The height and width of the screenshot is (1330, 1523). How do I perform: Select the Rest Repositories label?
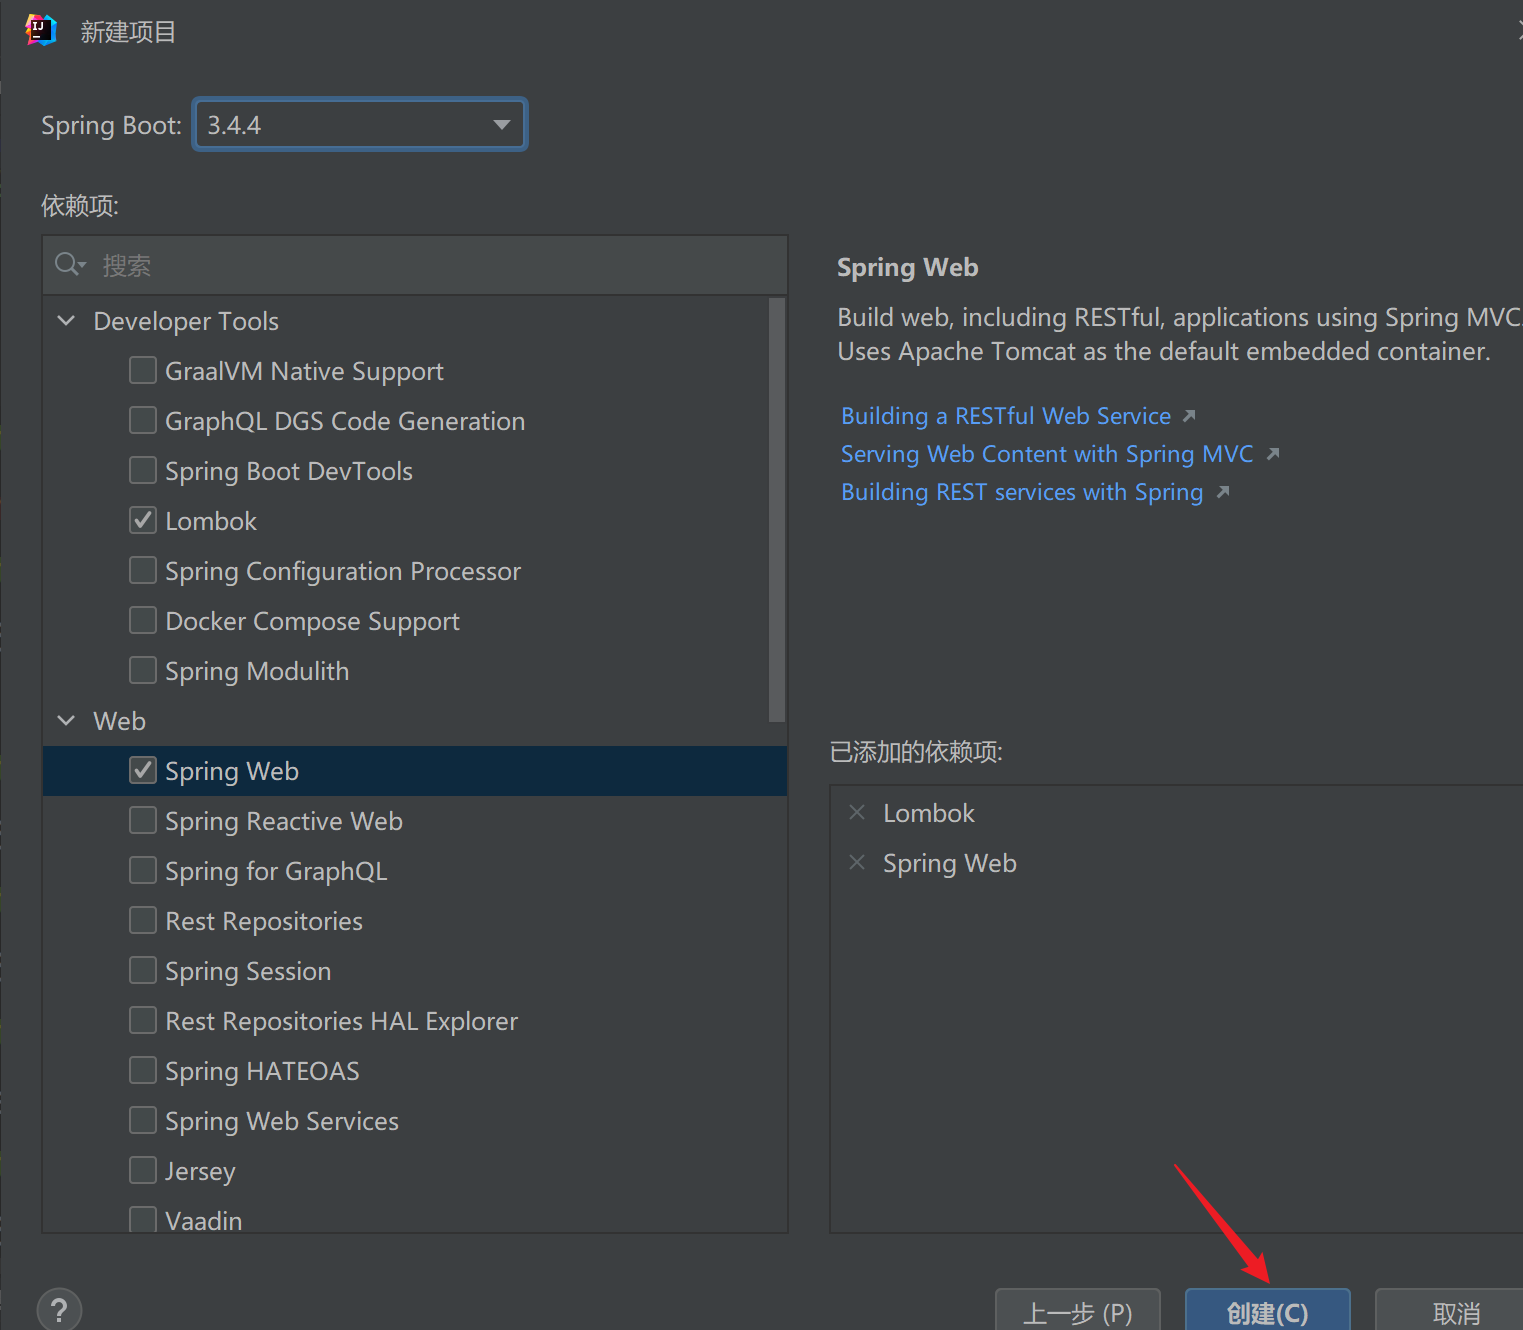(264, 921)
